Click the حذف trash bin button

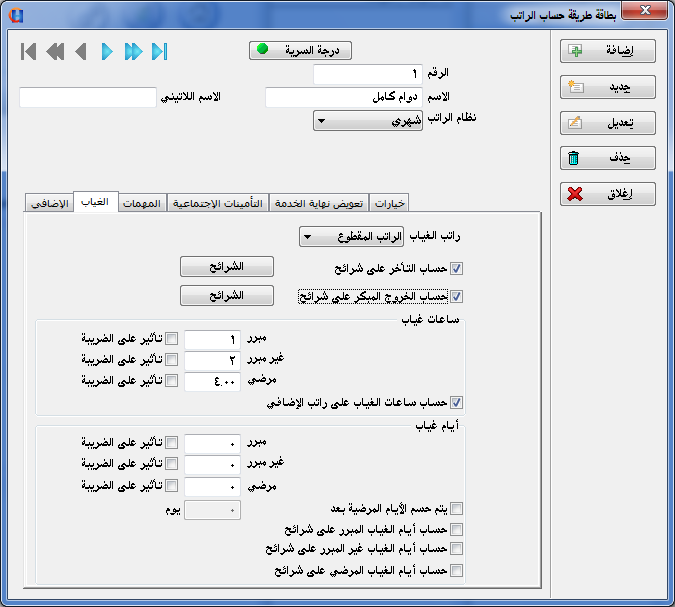tap(607, 158)
